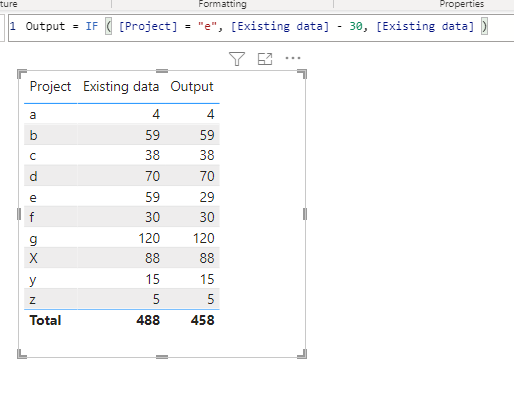Click the Existing data total 488

[148, 320]
